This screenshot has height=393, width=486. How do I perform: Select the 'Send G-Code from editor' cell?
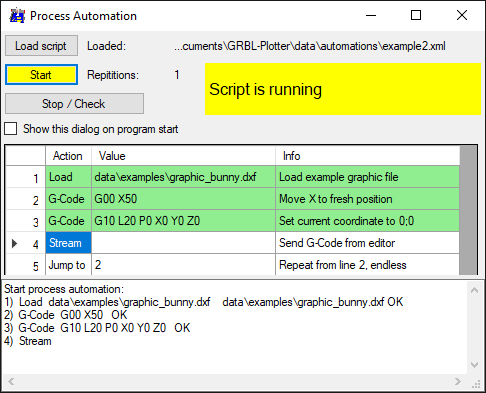tap(367, 243)
